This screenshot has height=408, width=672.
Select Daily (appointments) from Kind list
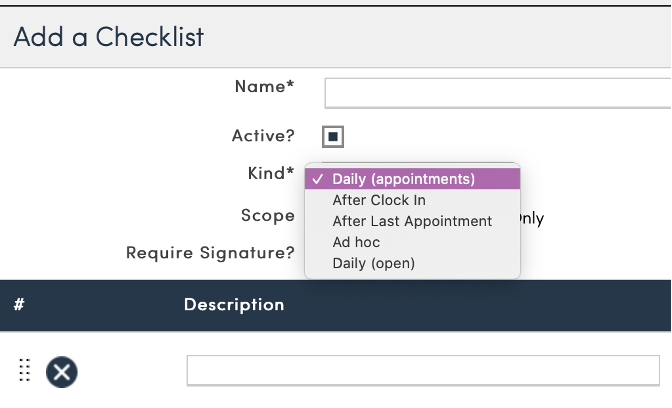pos(403,179)
